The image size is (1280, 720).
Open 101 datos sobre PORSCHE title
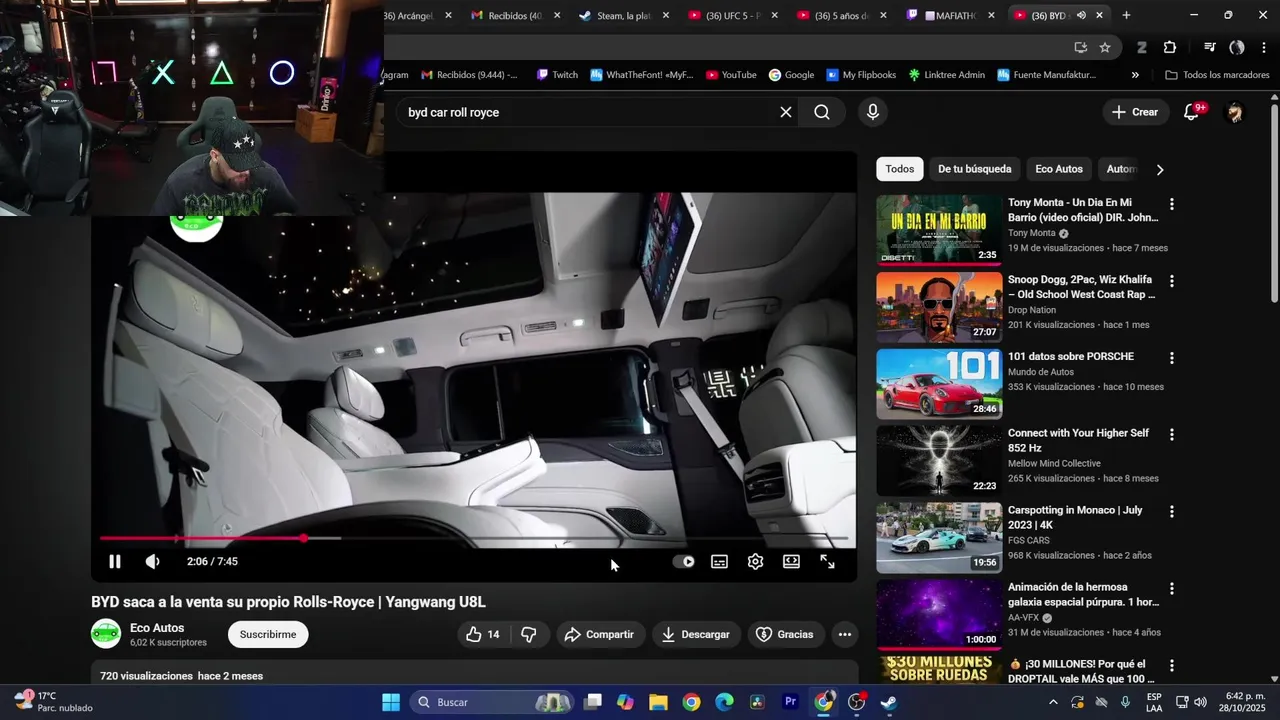[x=1071, y=356]
